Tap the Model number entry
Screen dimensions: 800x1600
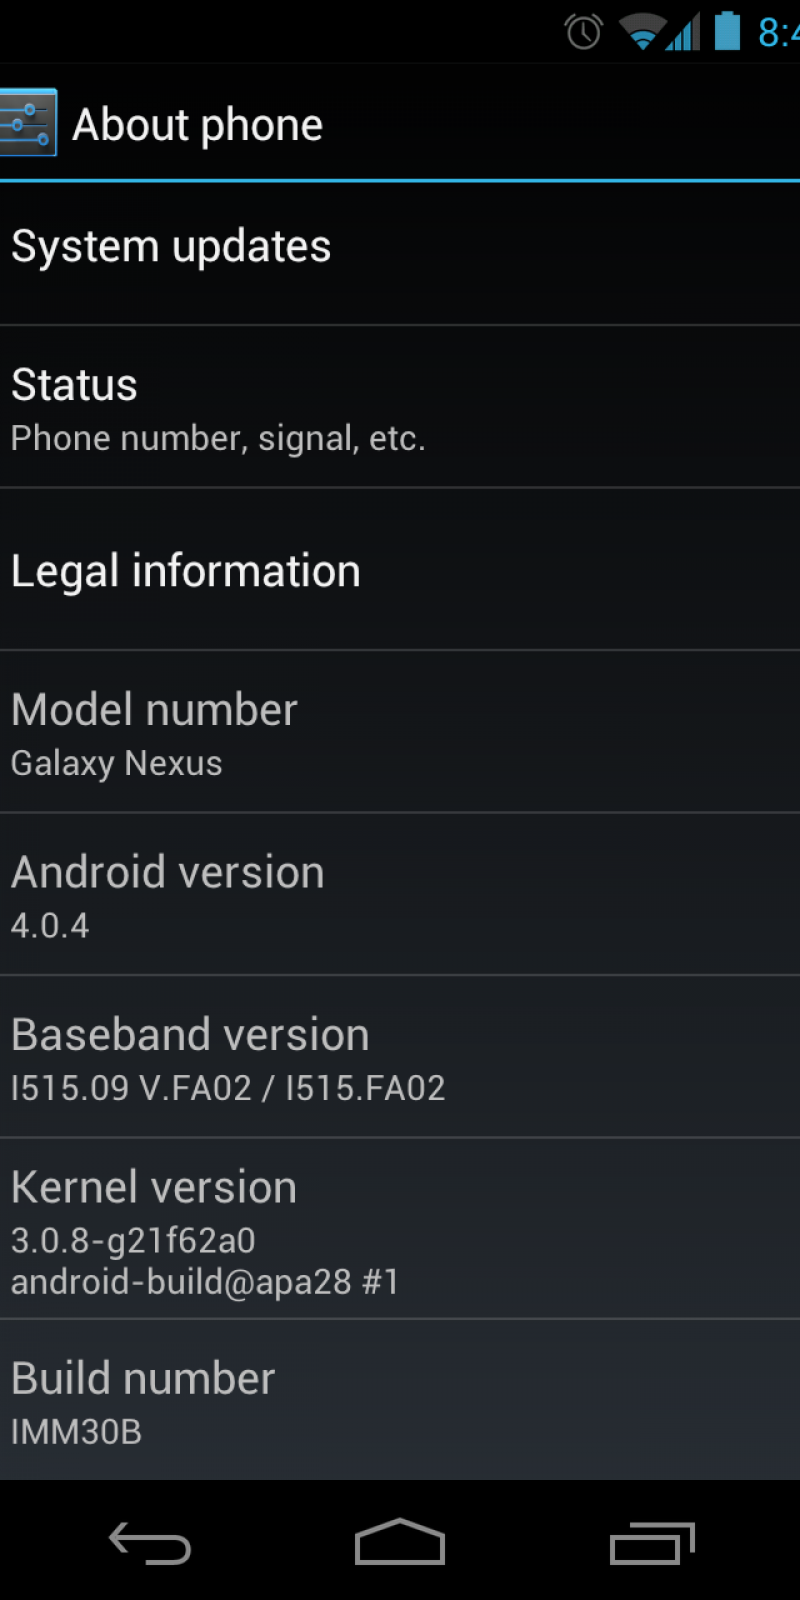point(400,732)
